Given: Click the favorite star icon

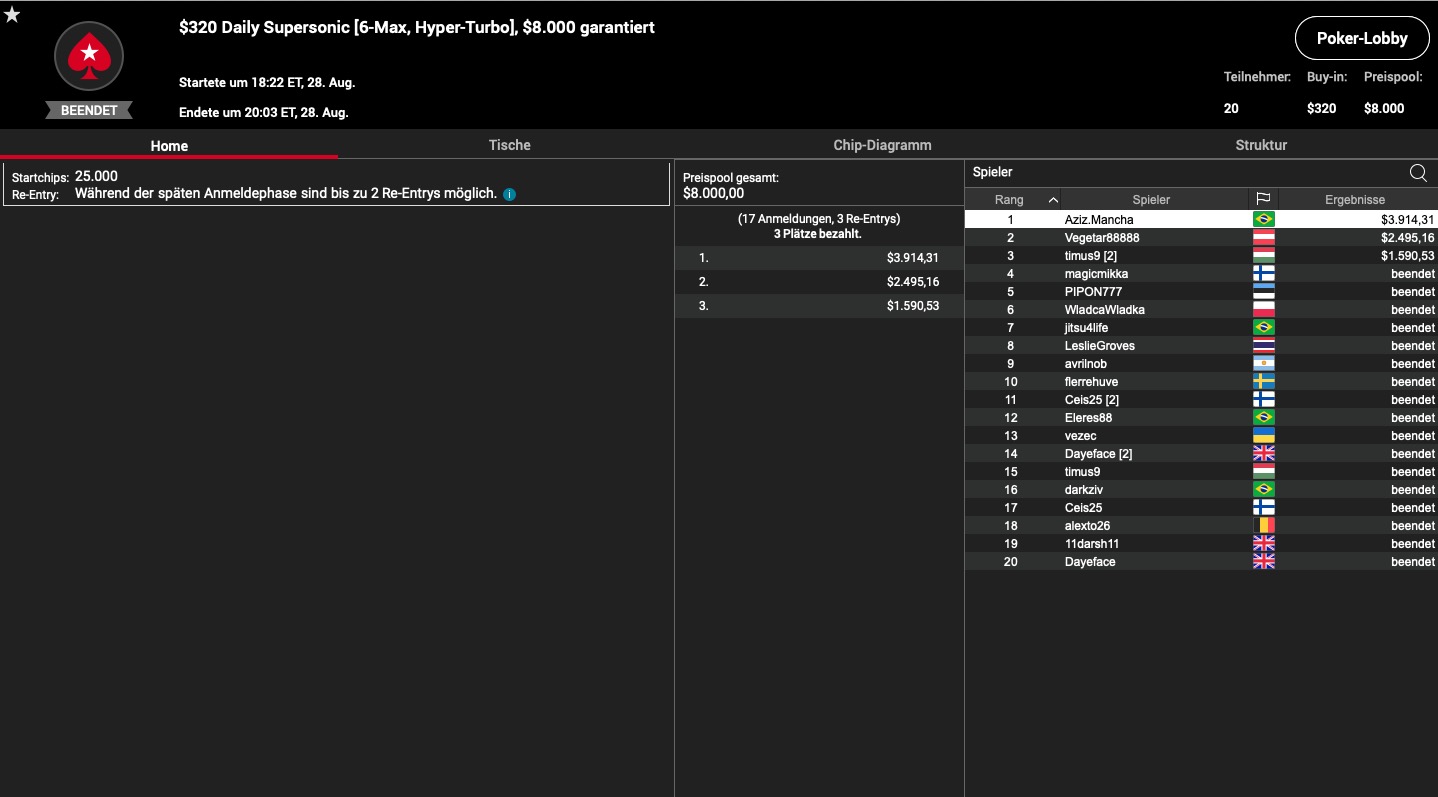Looking at the screenshot, I should click(12, 15).
